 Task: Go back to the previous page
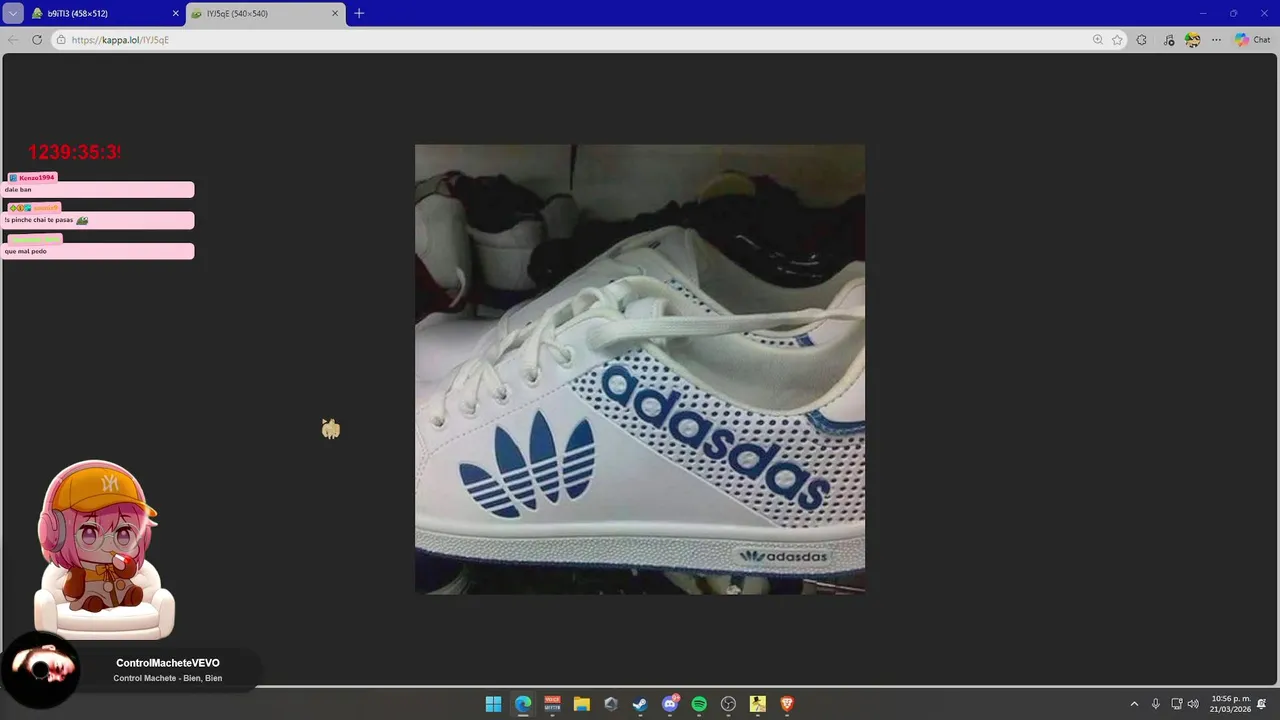(x=13, y=40)
